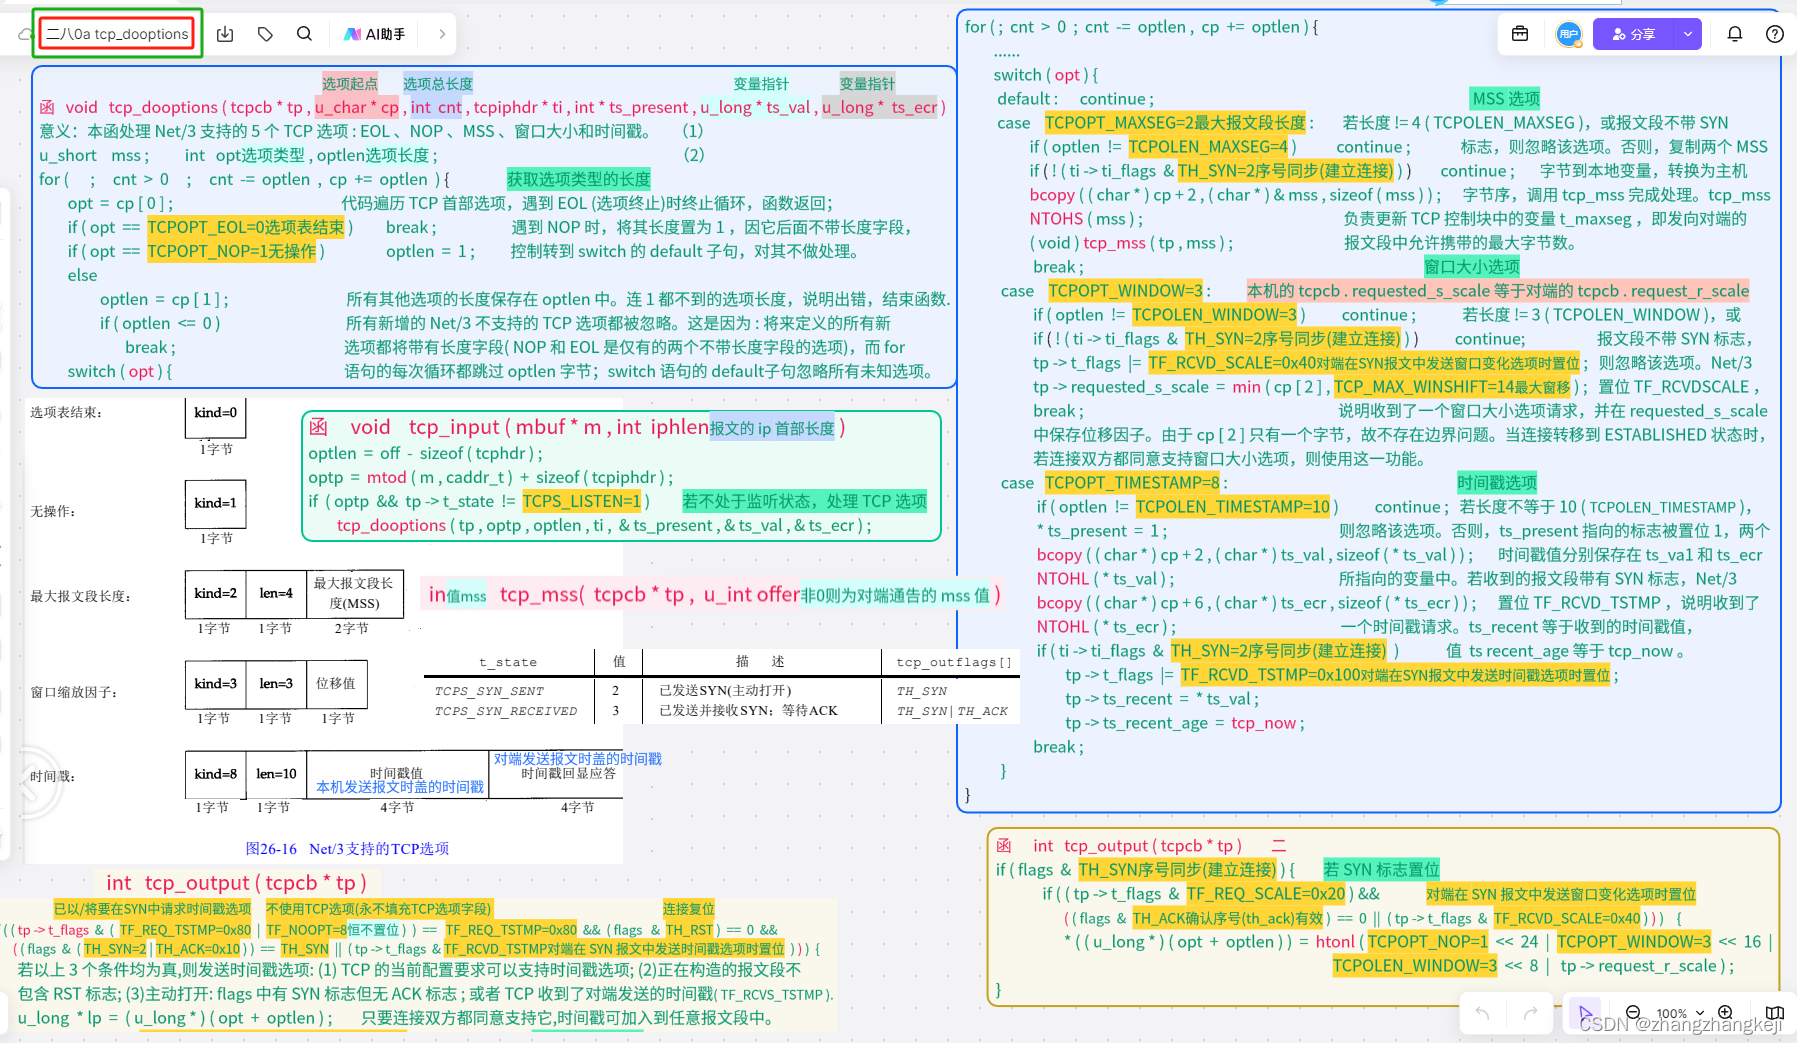Click TCP_MAX_WINSHIFT=14最大窗移 text

[1452, 387]
